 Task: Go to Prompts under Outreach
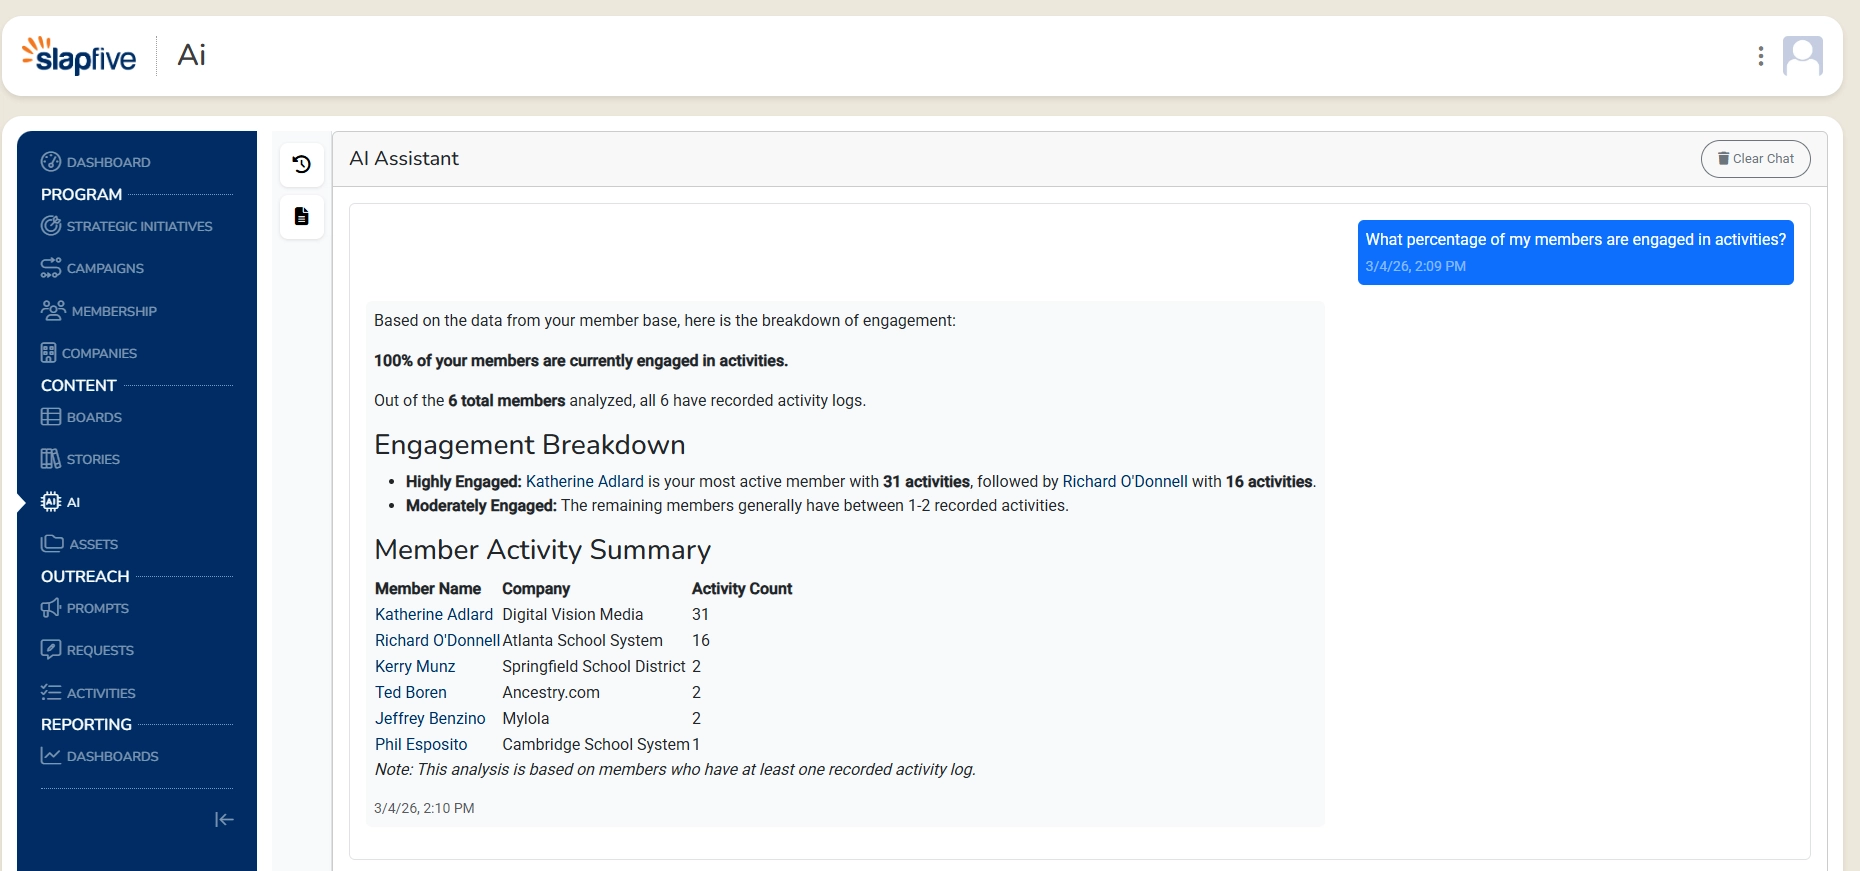tap(85, 608)
